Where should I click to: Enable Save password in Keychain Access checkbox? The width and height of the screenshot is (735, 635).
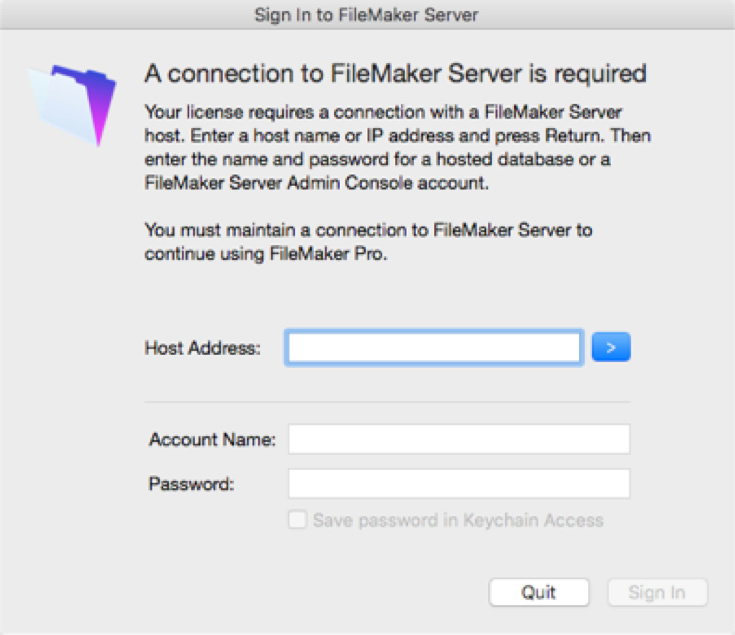point(298,520)
